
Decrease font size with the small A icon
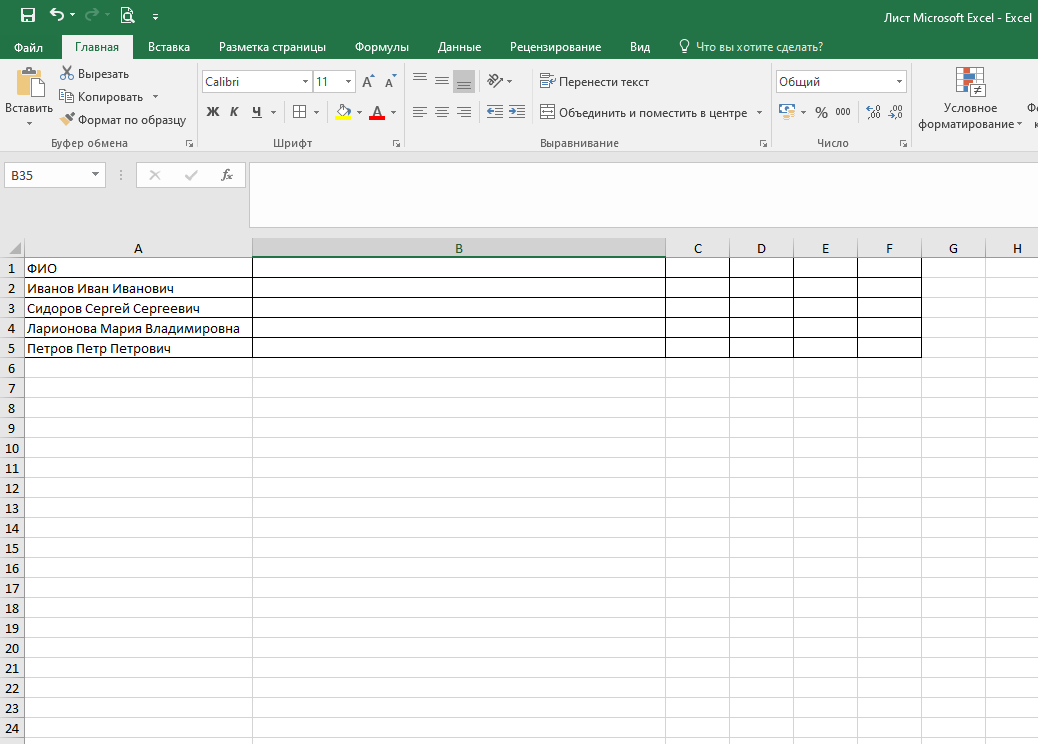[391, 81]
